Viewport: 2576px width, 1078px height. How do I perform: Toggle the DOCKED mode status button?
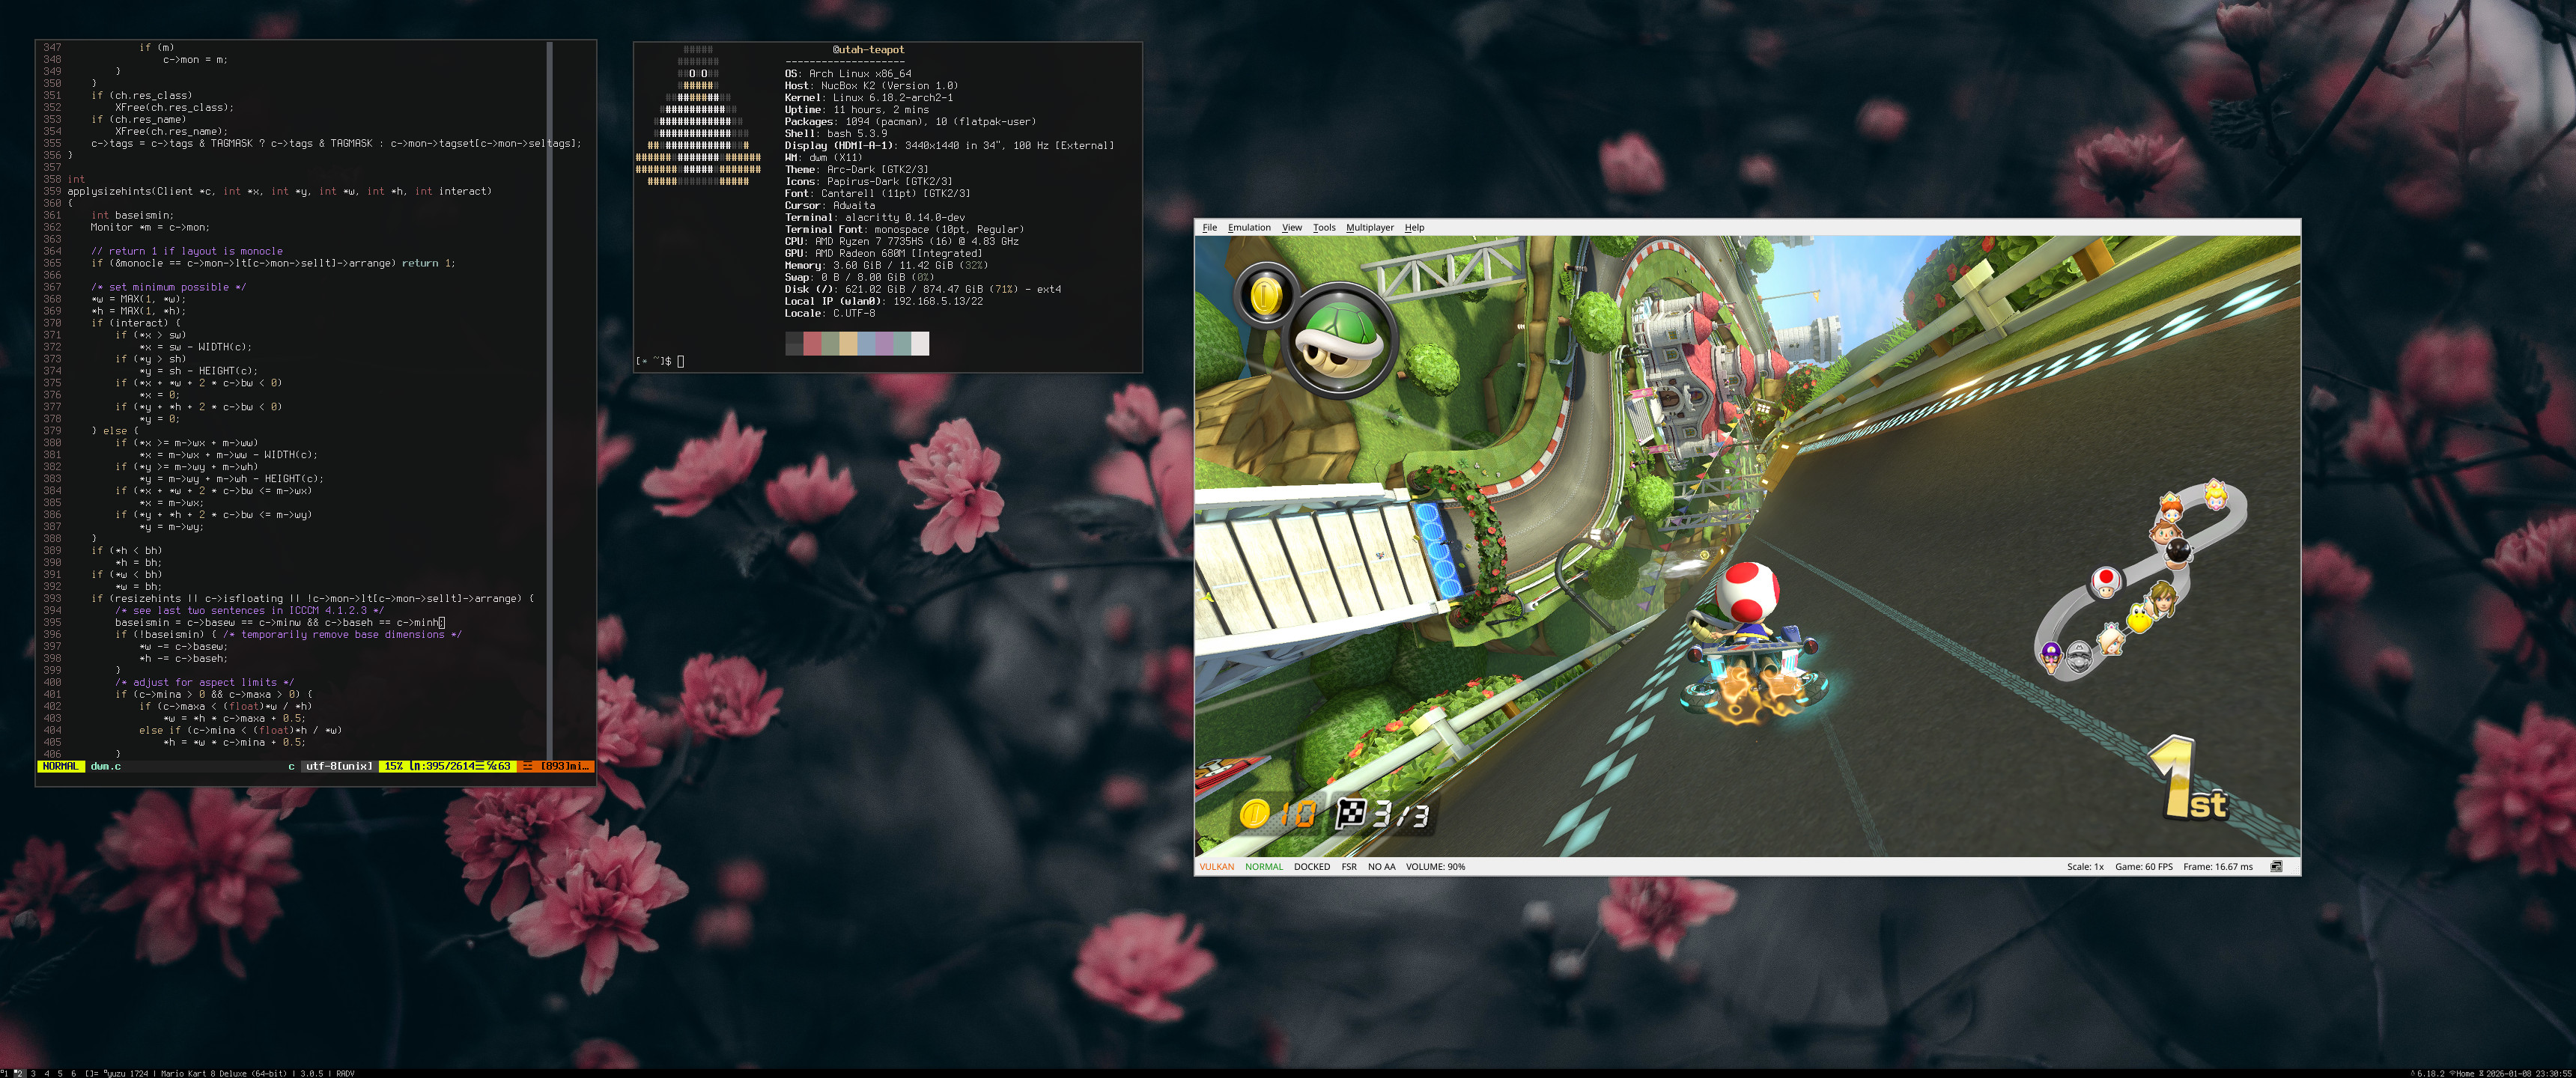(1311, 867)
